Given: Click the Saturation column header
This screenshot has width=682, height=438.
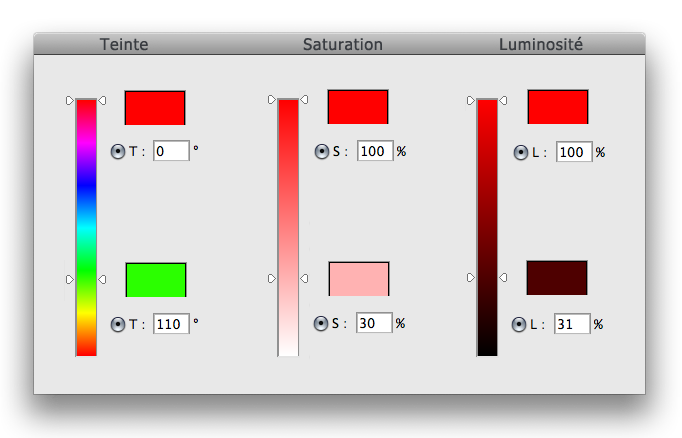Looking at the screenshot, I should [x=343, y=45].
